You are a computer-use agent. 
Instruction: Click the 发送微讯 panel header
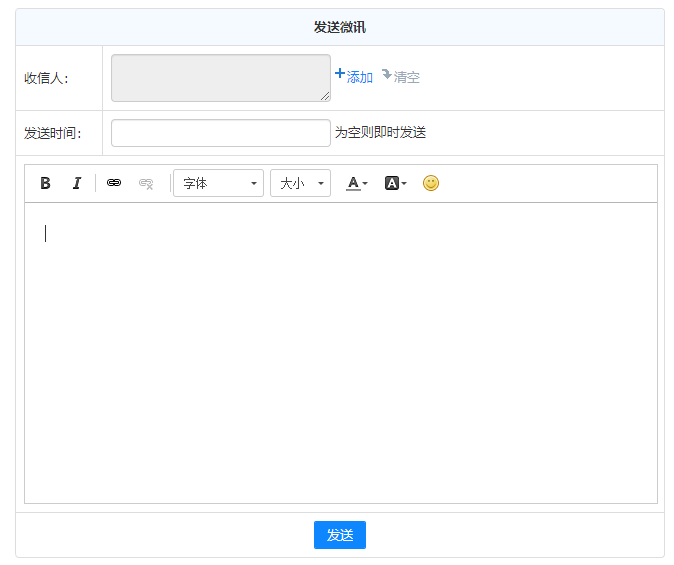pyautogui.click(x=340, y=27)
